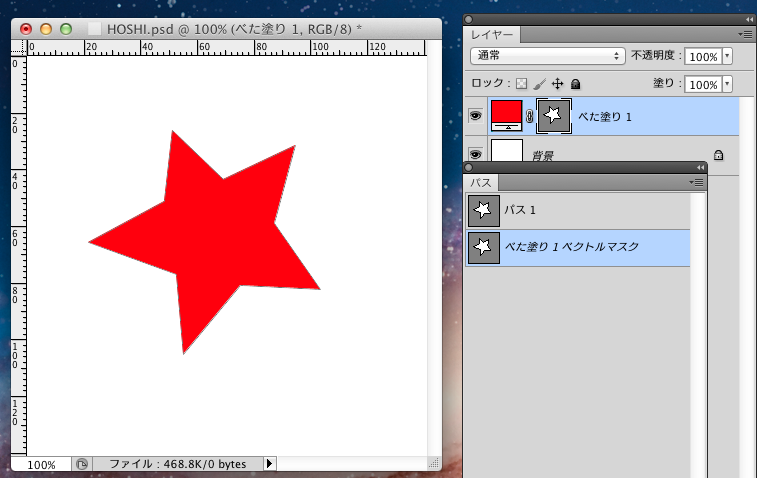Click the status bar icon beside zoom field
Screen dimensions: 757x478
click(82, 464)
